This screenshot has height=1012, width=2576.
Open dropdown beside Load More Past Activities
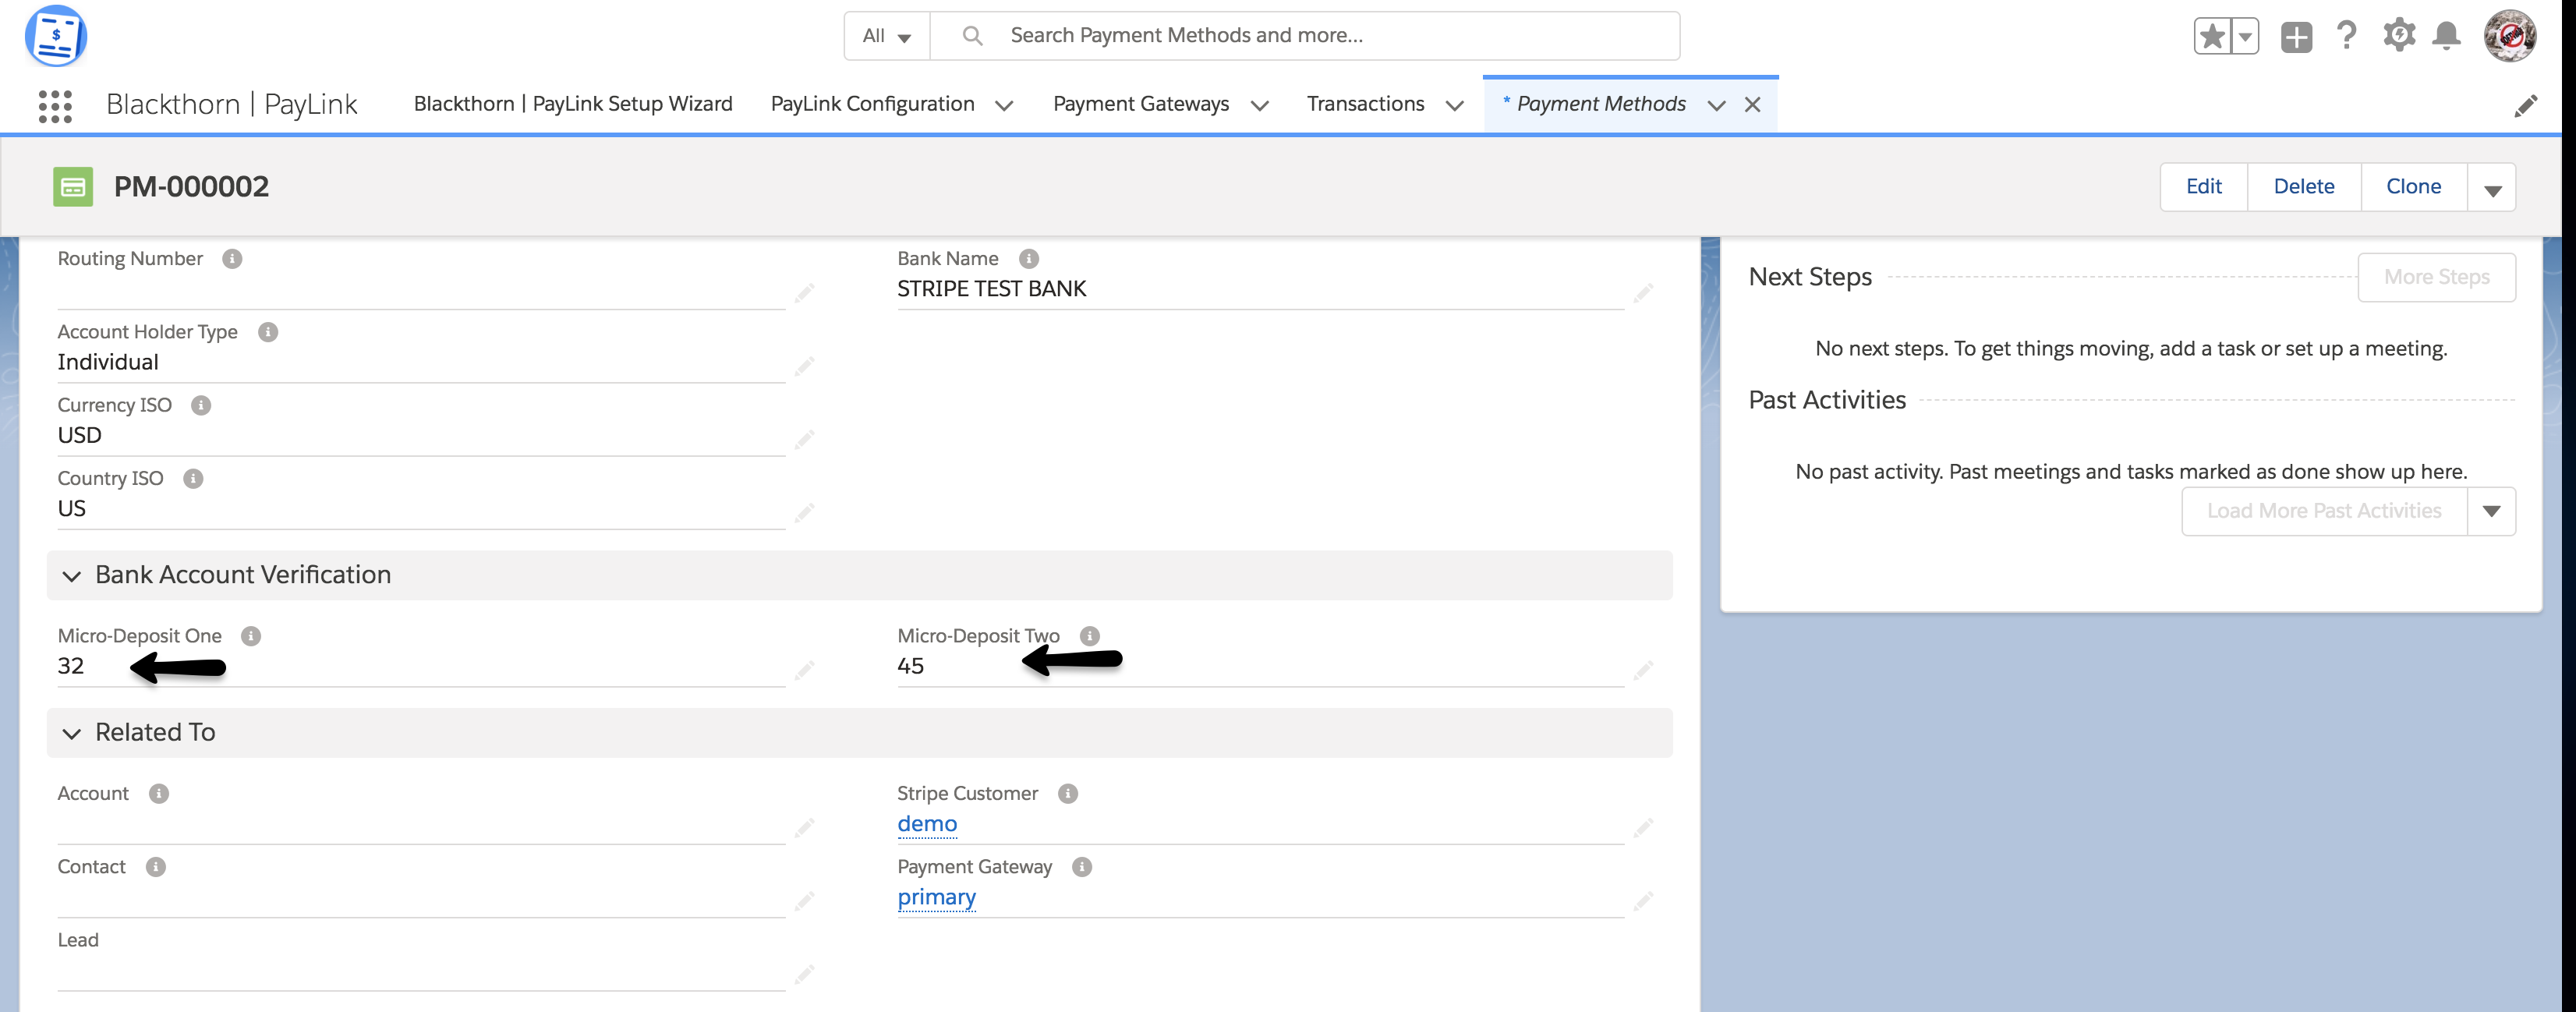[x=2491, y=511]
